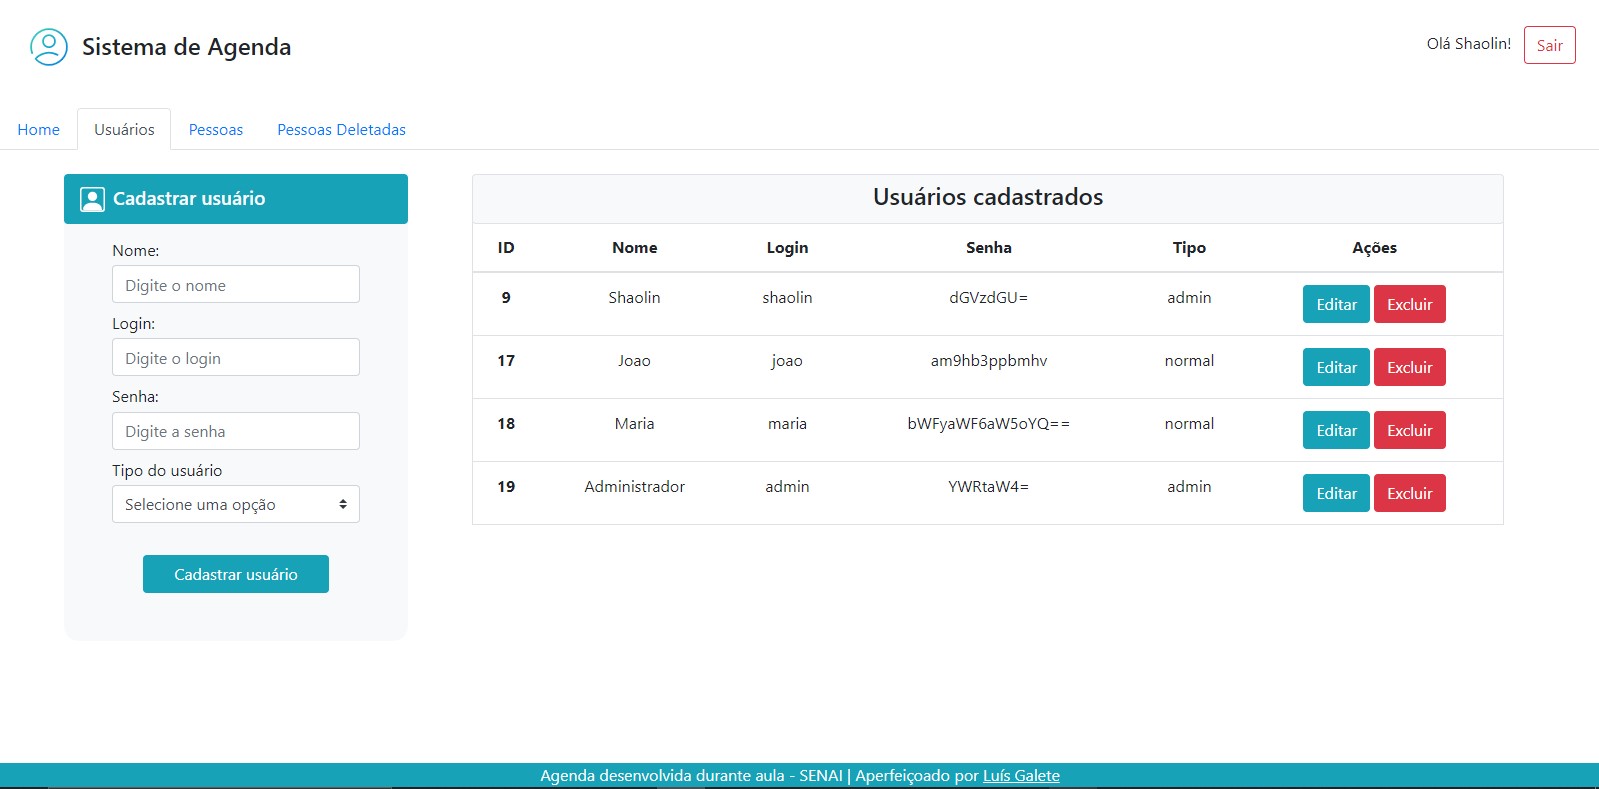Open the Home tab
Image resolution: width=1599 pixels, height=789 pixels.
tap(38, 130)
